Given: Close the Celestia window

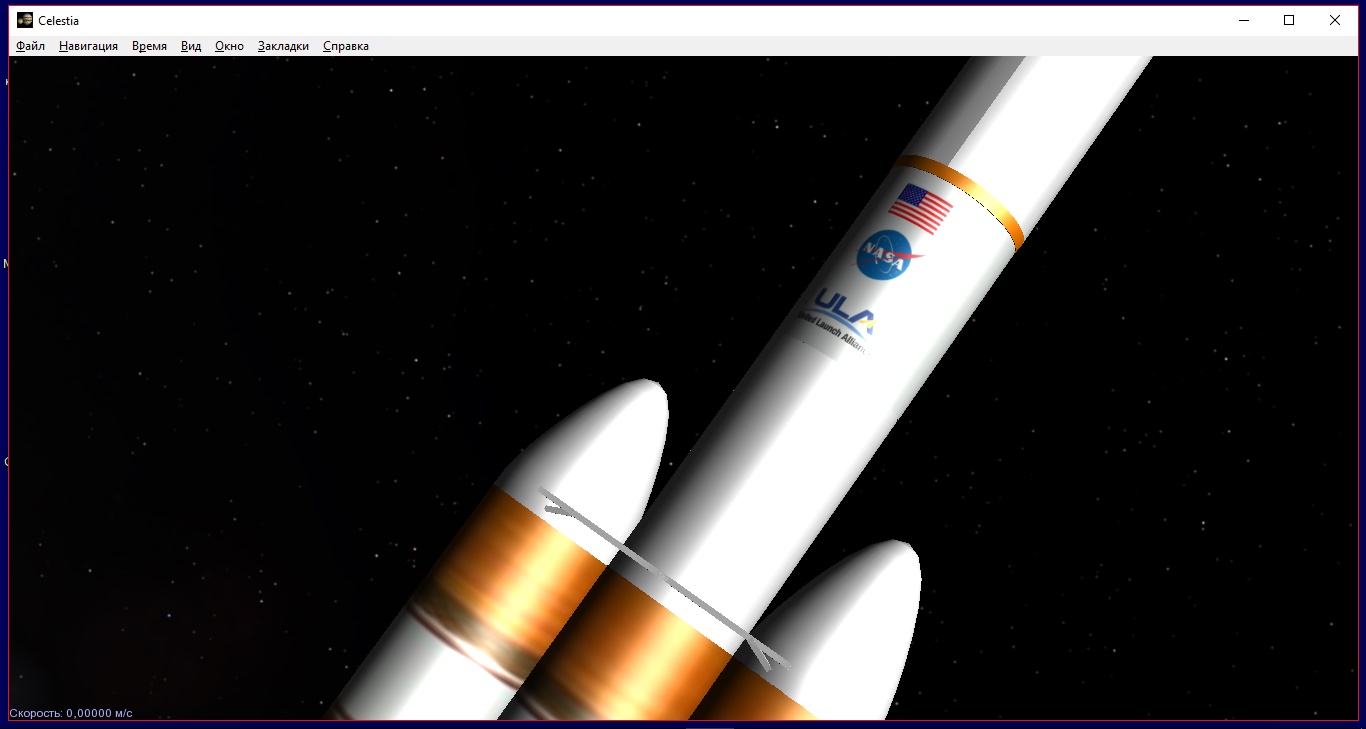Looking at the screenshot, I should pyautogui.click(x=1334, y=20).
